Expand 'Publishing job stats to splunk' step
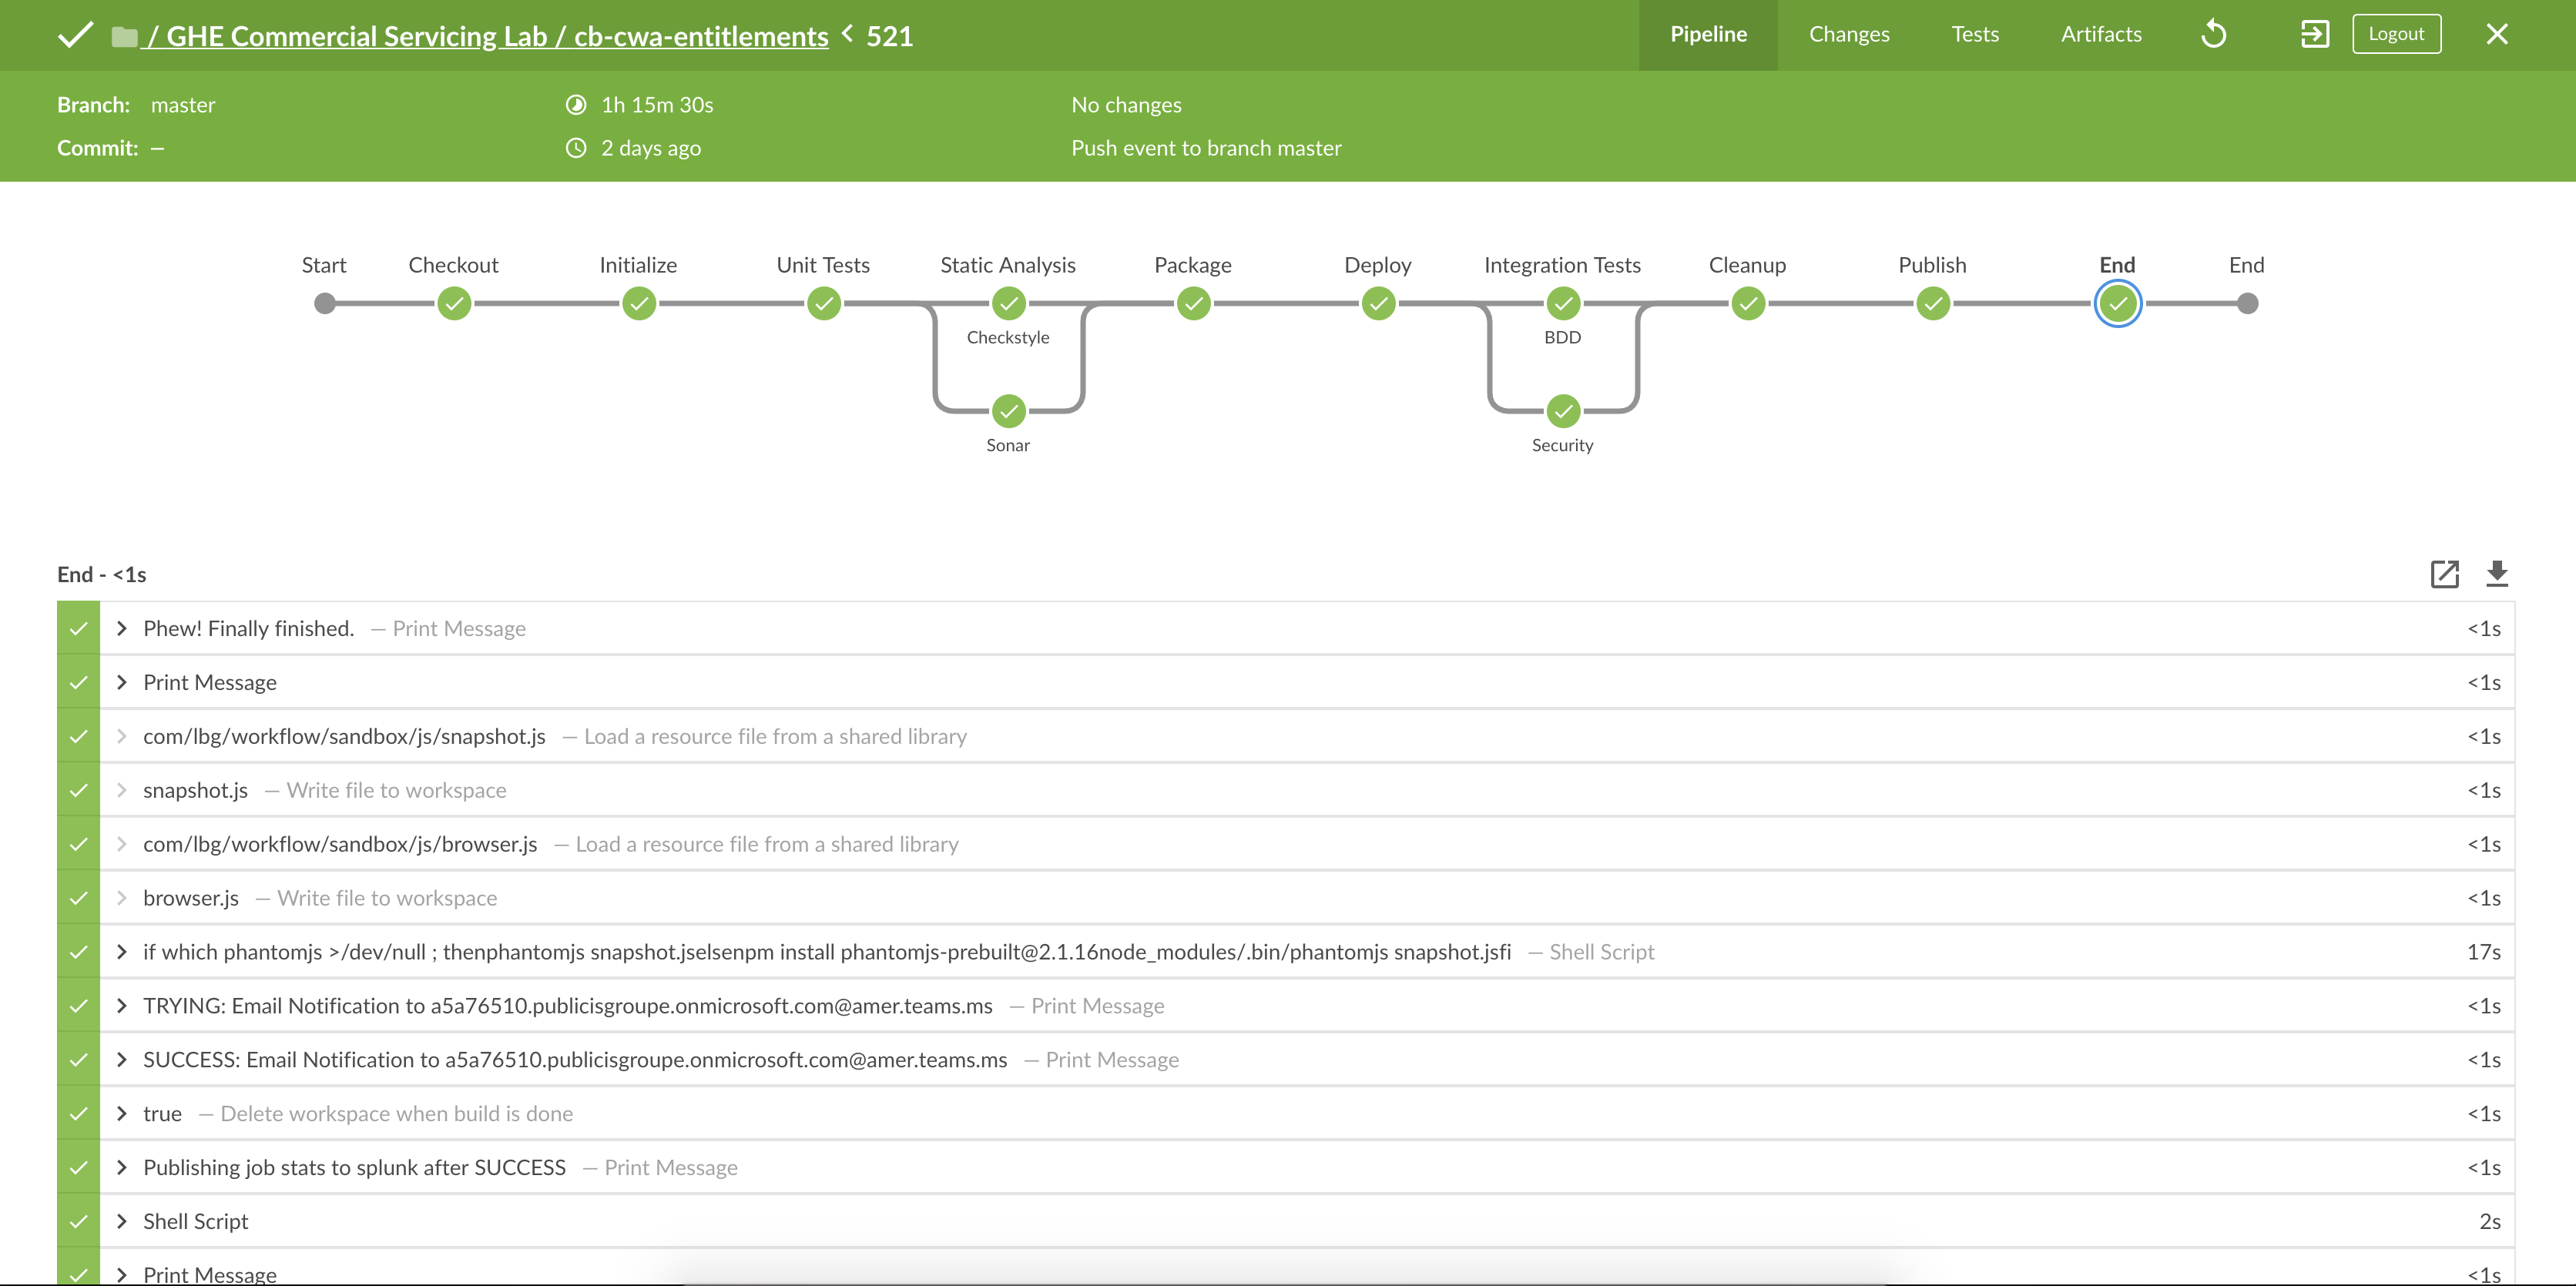Screen dimensions: 2576x1286 (122, 1167)
